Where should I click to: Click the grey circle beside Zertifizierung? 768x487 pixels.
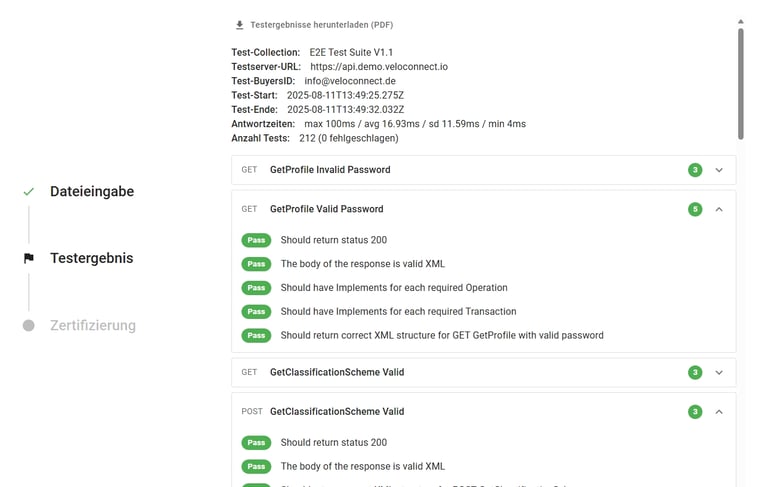pos(29,325)
